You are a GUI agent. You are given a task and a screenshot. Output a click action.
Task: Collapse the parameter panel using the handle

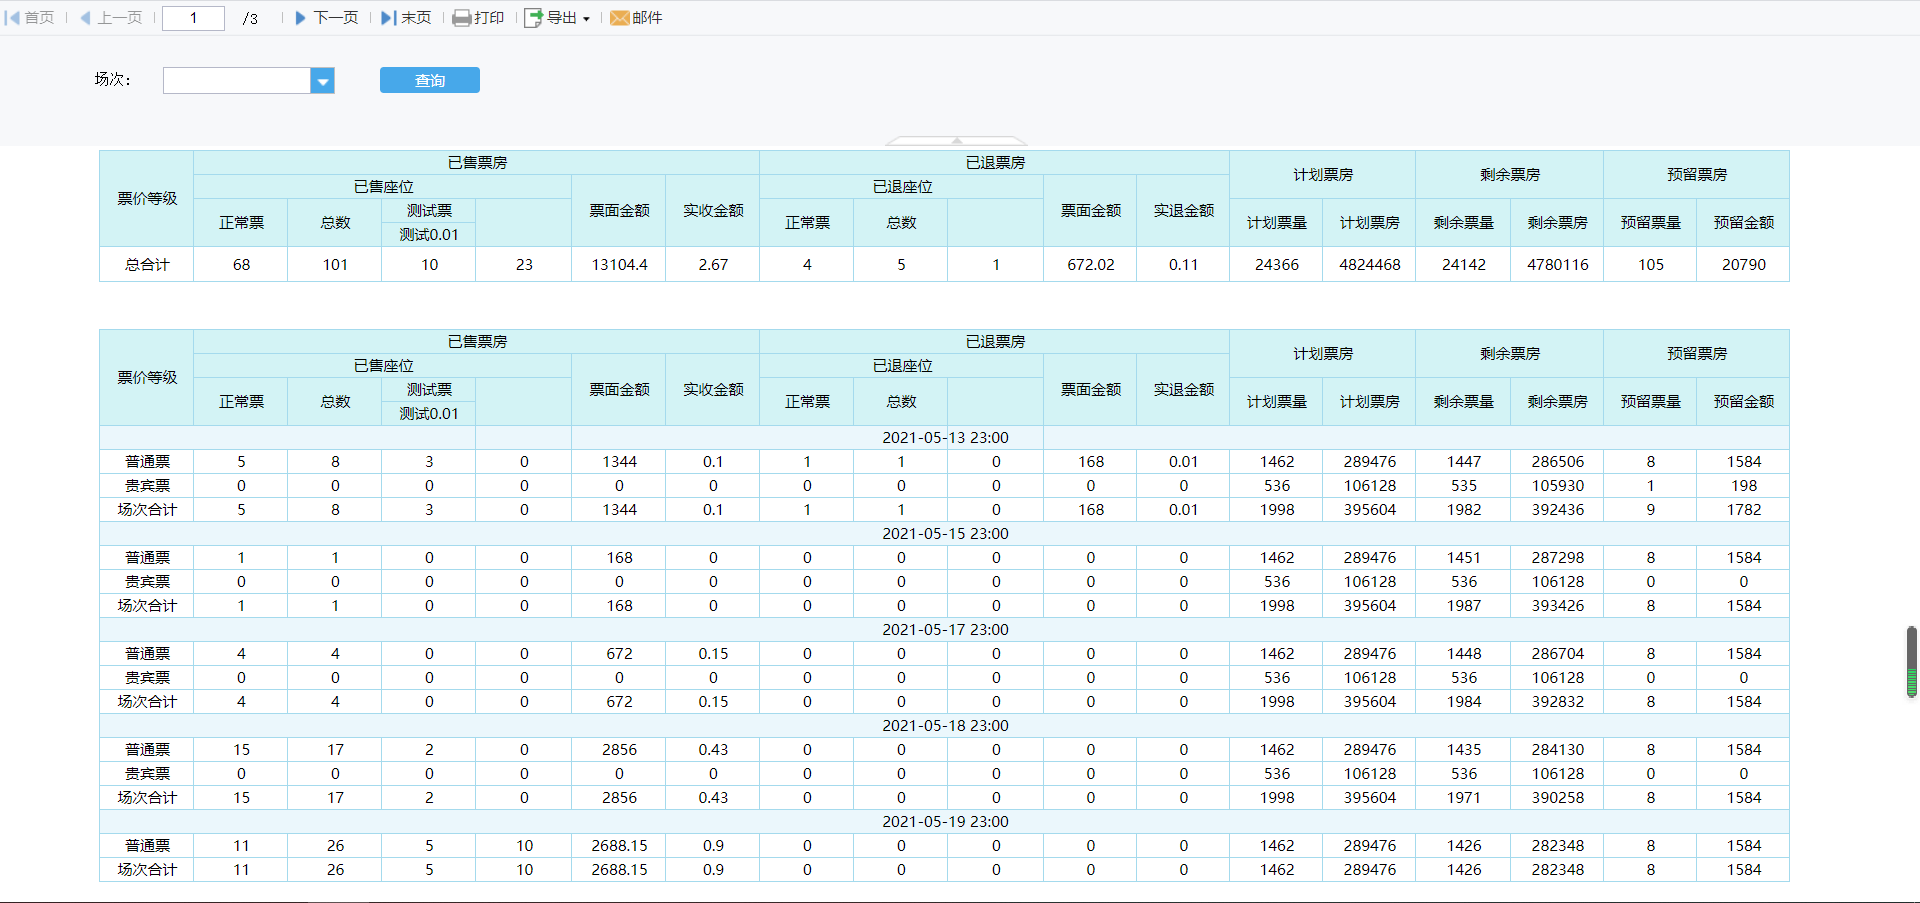956,141
